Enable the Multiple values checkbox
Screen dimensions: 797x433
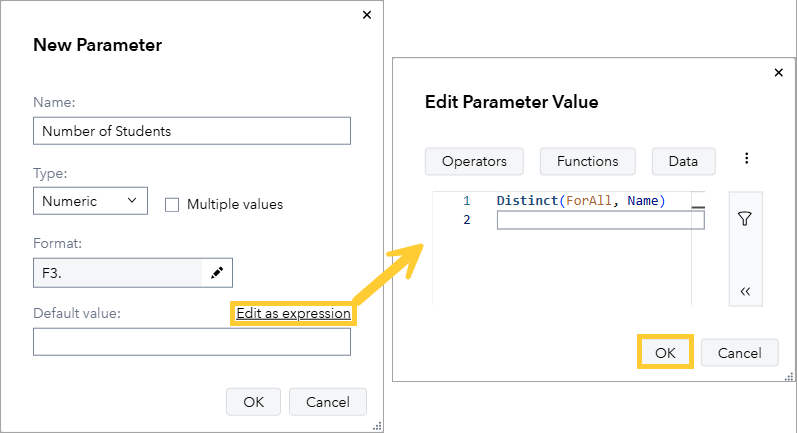click(x=172, y=204)
